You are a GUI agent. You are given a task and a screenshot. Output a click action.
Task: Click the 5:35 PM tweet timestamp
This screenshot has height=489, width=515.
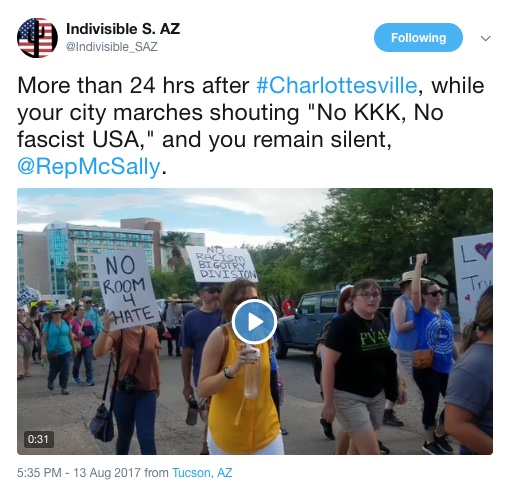point(39,472)
